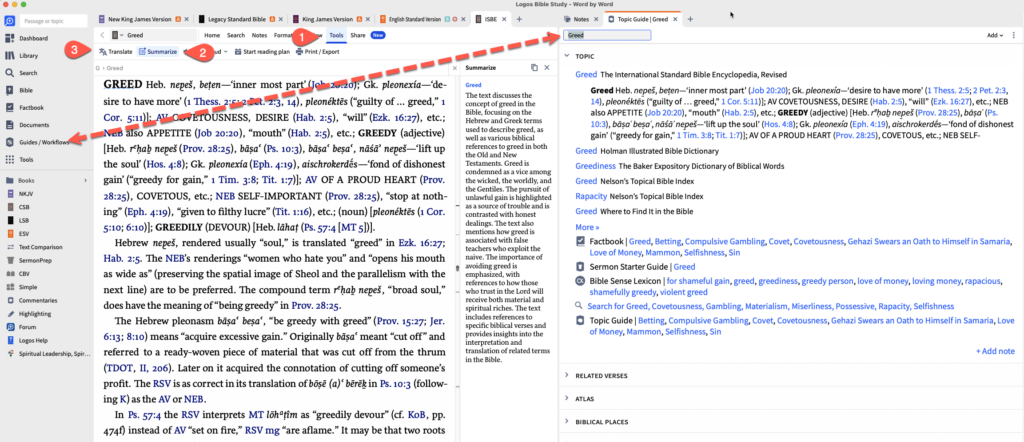Select the Notes panel tab
Image resolution: width=1024 pixels, height=442 pixels.
tap(572, 19)
